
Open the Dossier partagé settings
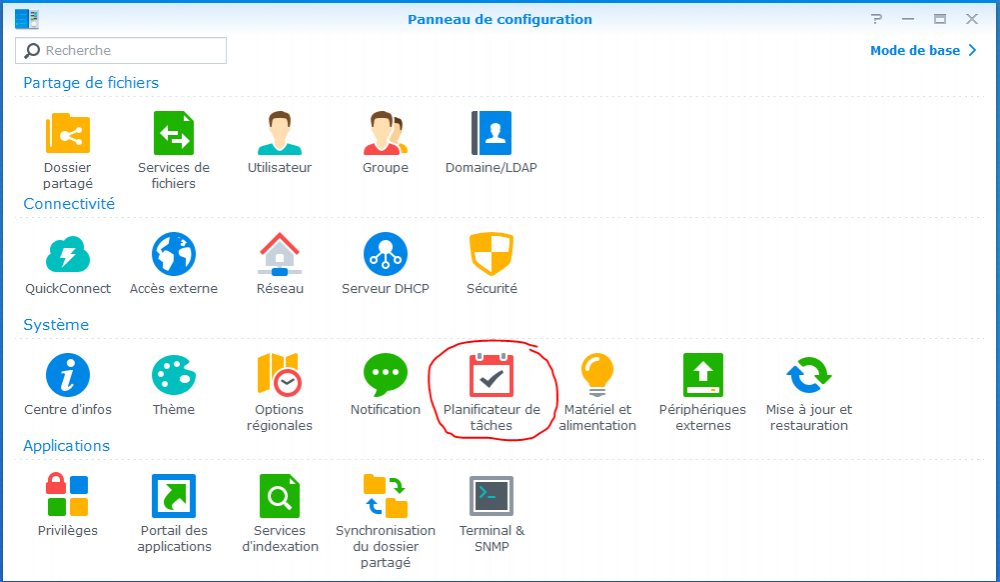click(68, 134)
